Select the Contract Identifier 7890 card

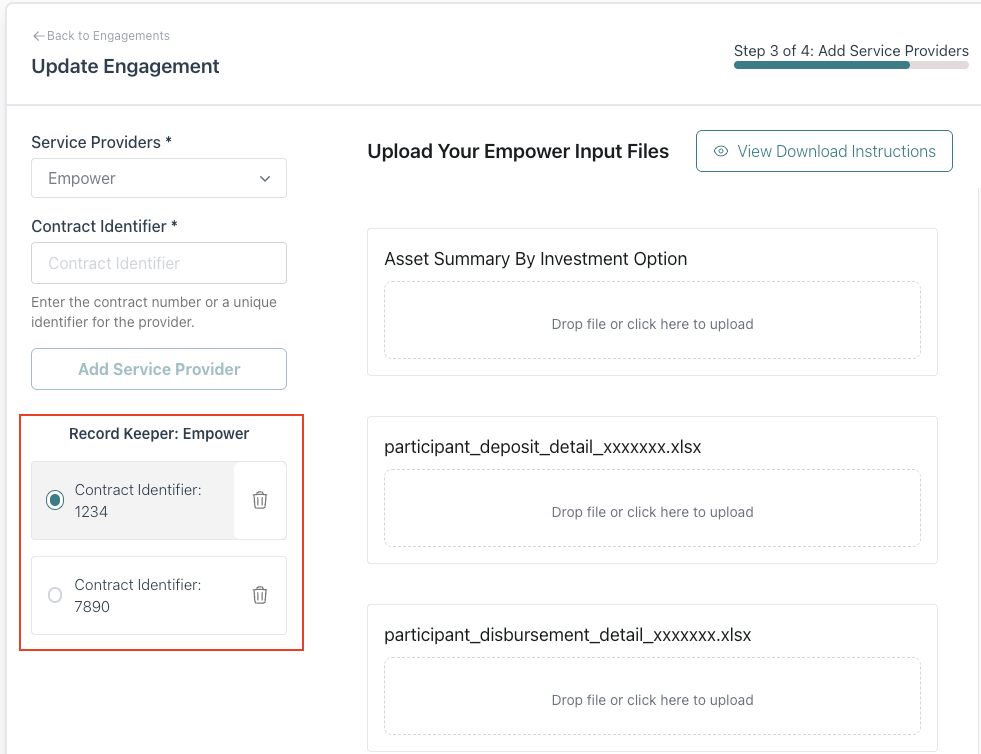pyautogui.click(x=159, y=595)
